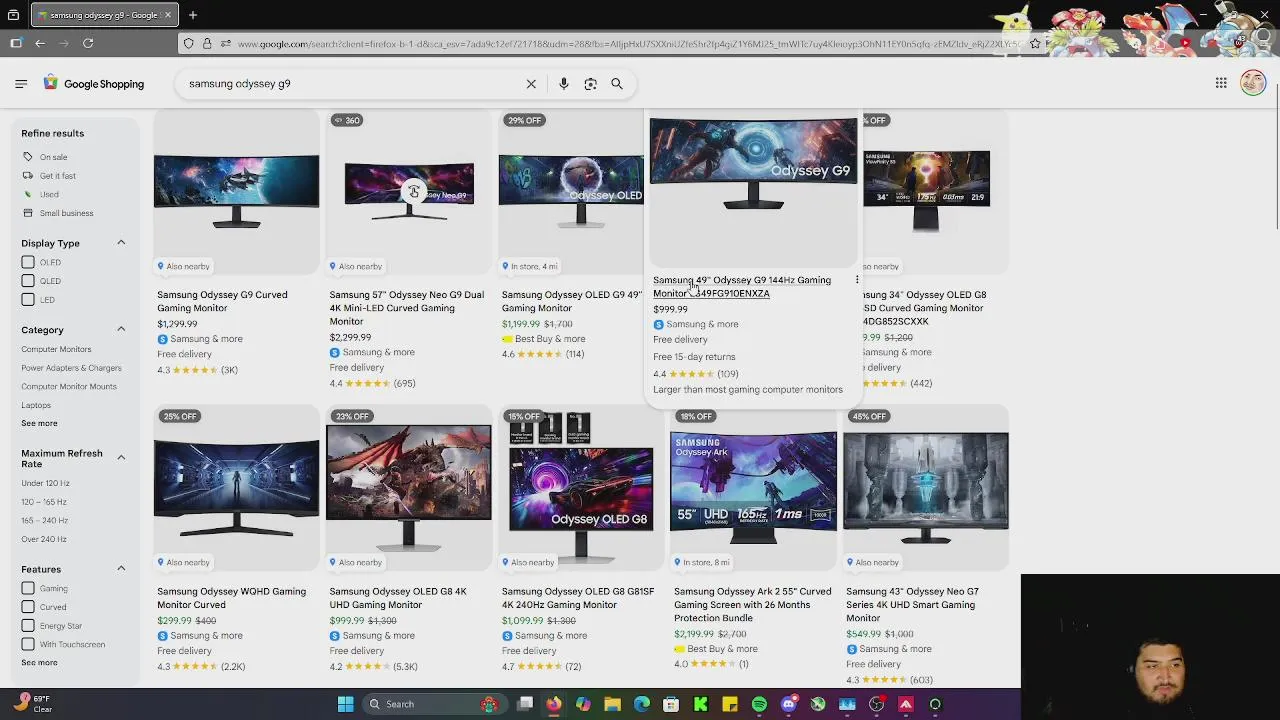Select refresh rate 120 – 165 Hz

click(44, 502)
